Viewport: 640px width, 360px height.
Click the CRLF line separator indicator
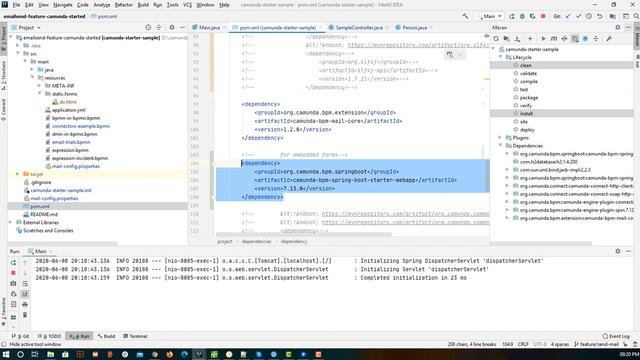coord(523,344)
